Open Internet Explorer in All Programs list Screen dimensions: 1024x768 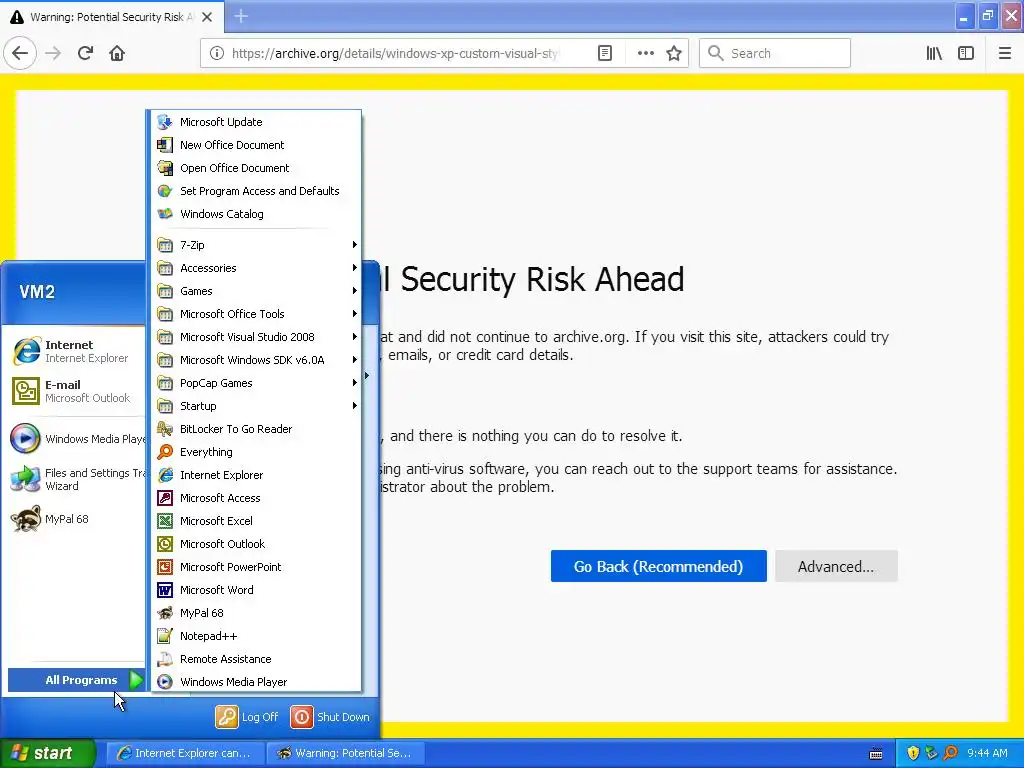(256, 475)
